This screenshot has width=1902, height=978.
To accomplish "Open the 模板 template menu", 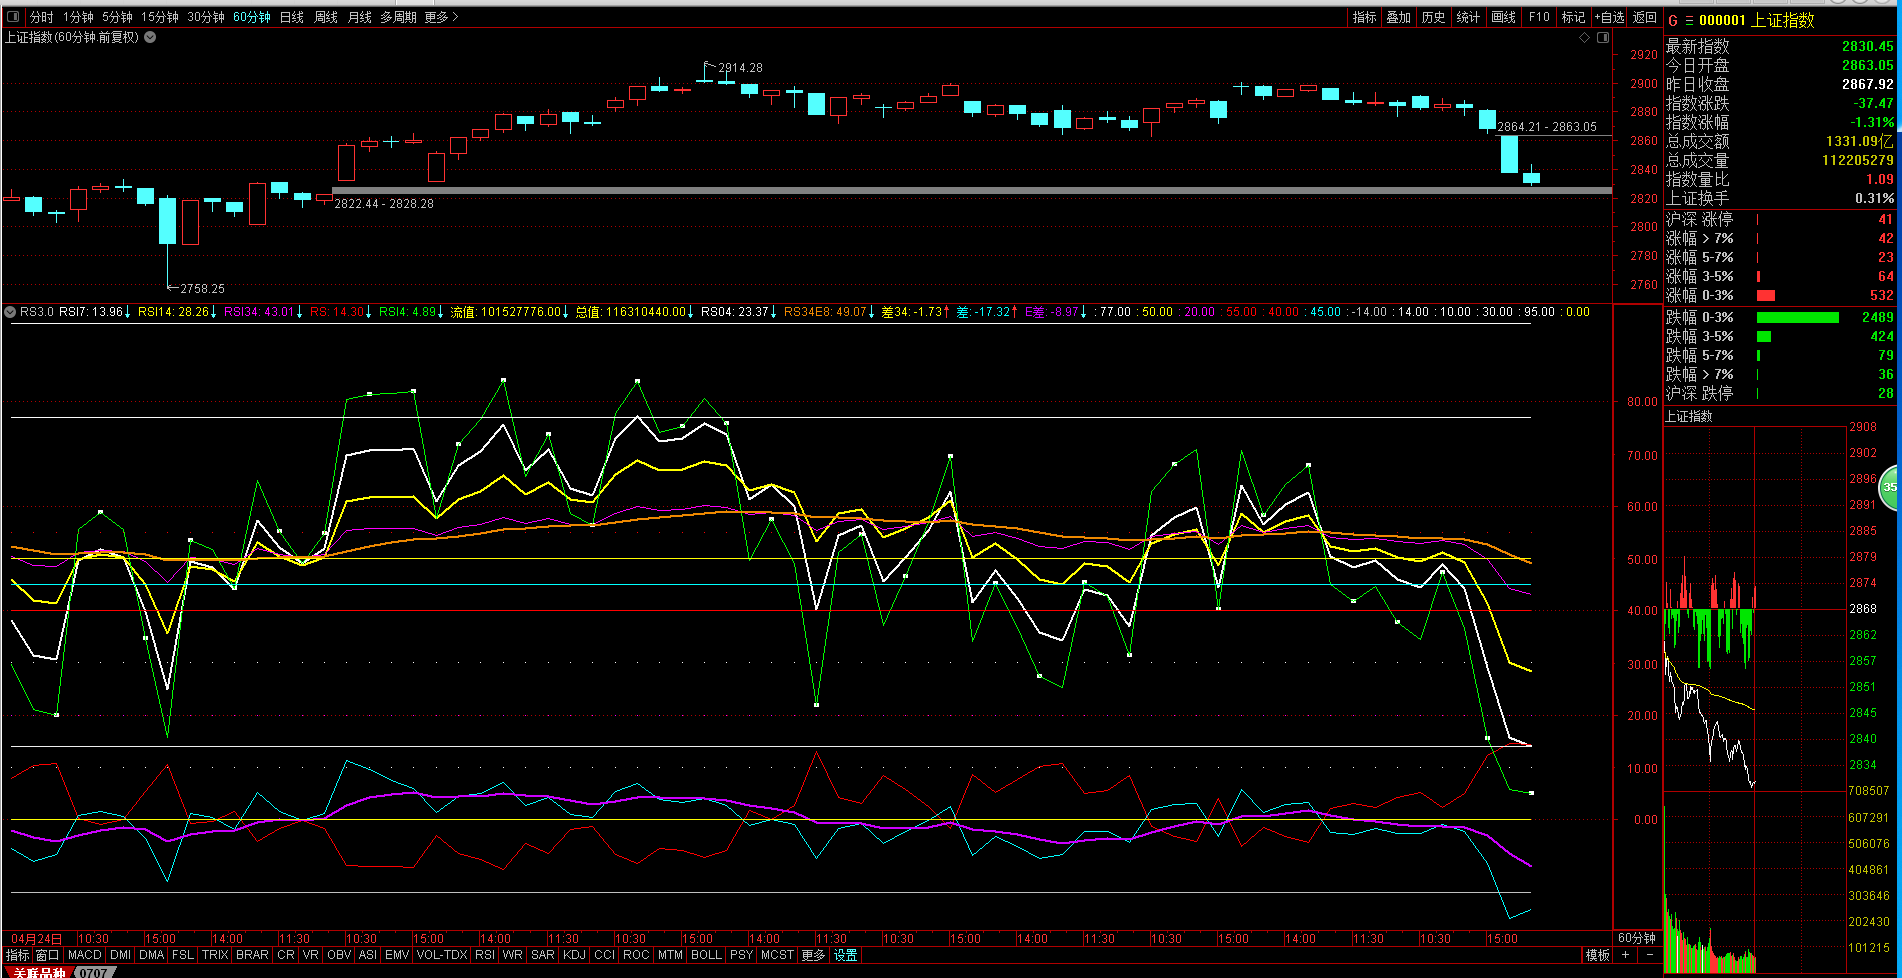I will pos(1598,955).
